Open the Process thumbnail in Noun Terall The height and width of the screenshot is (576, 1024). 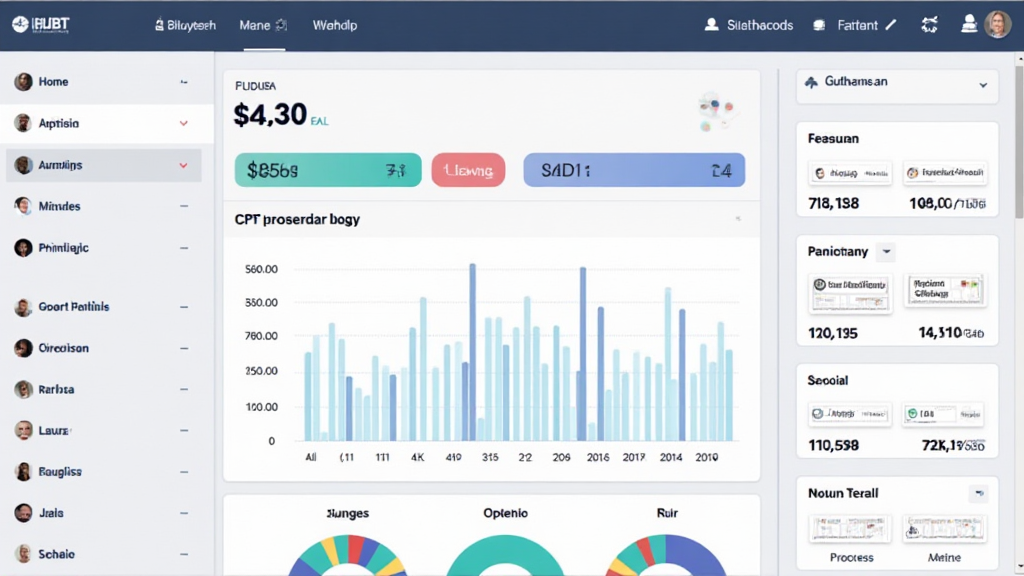click(x=852, y=531)
